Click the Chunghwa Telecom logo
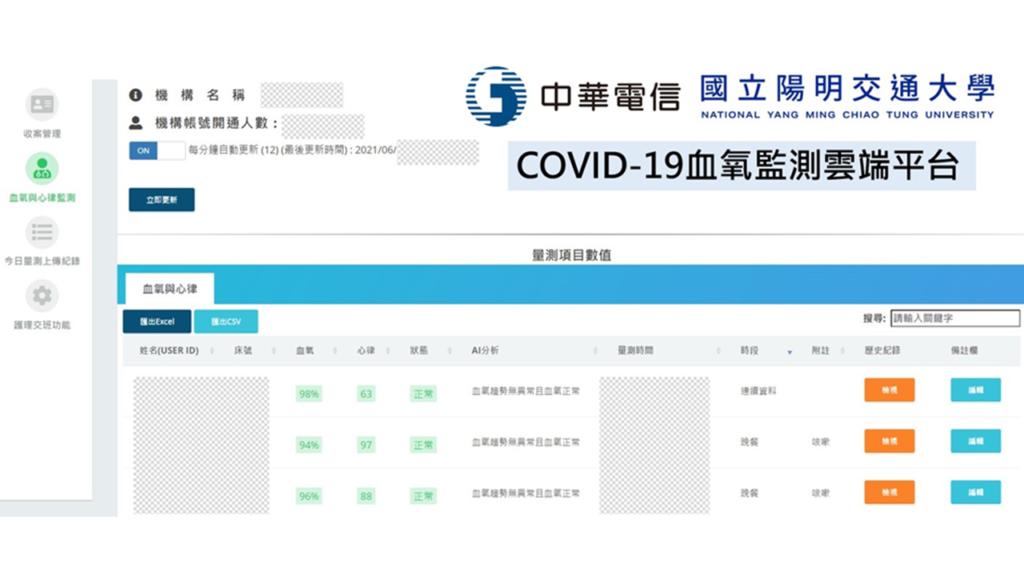Image resolution: width=1024 pixels, height=576 pixels. tap(573, 96)
